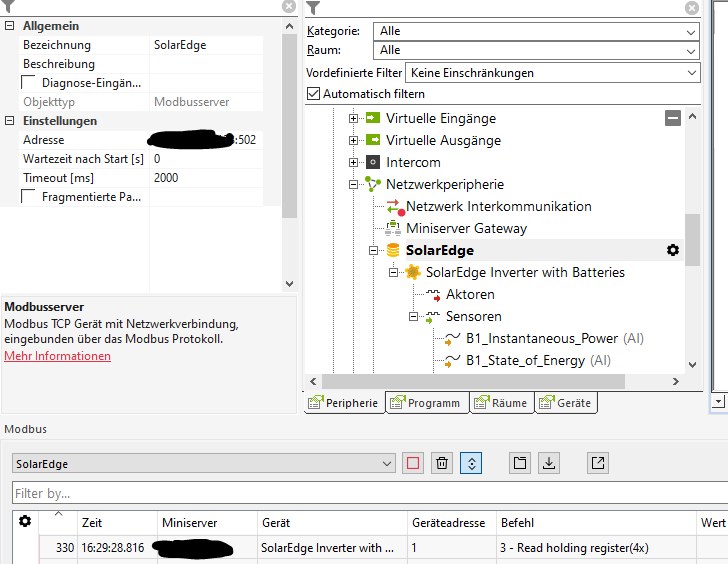728x564 pixels.
Task: Toggle the Fragmentierte Pakete checkbox
Action: tap(28, 196)
